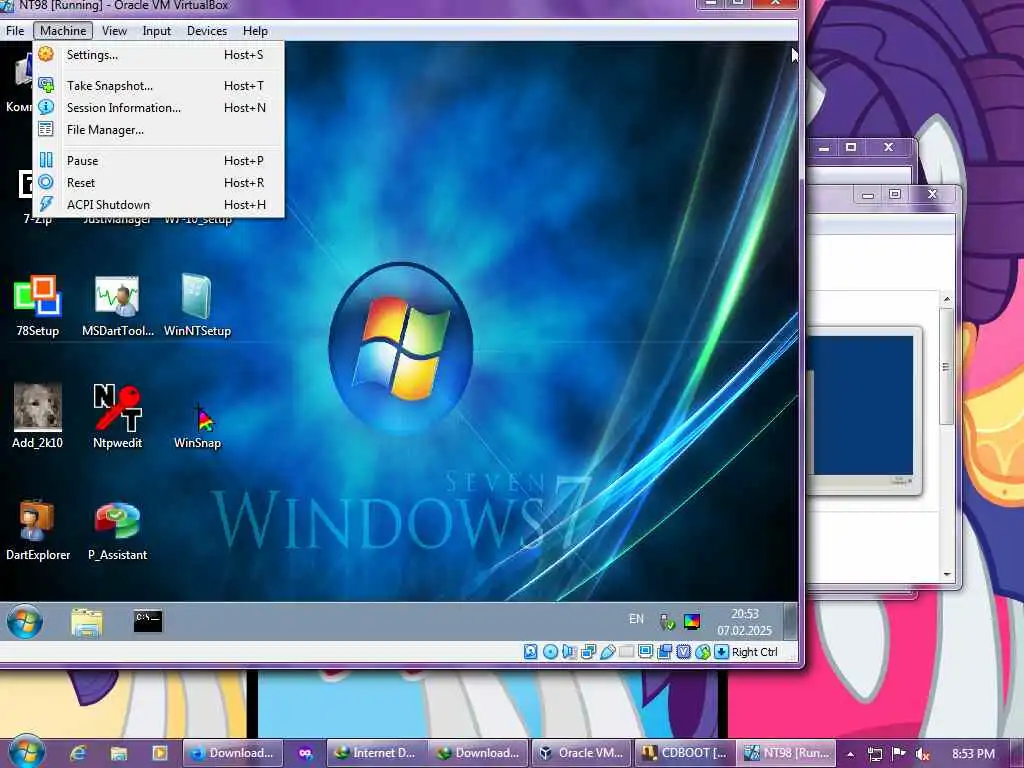Click the guest clock showing 20:53

pyautogui.click(x=744, y=622)
